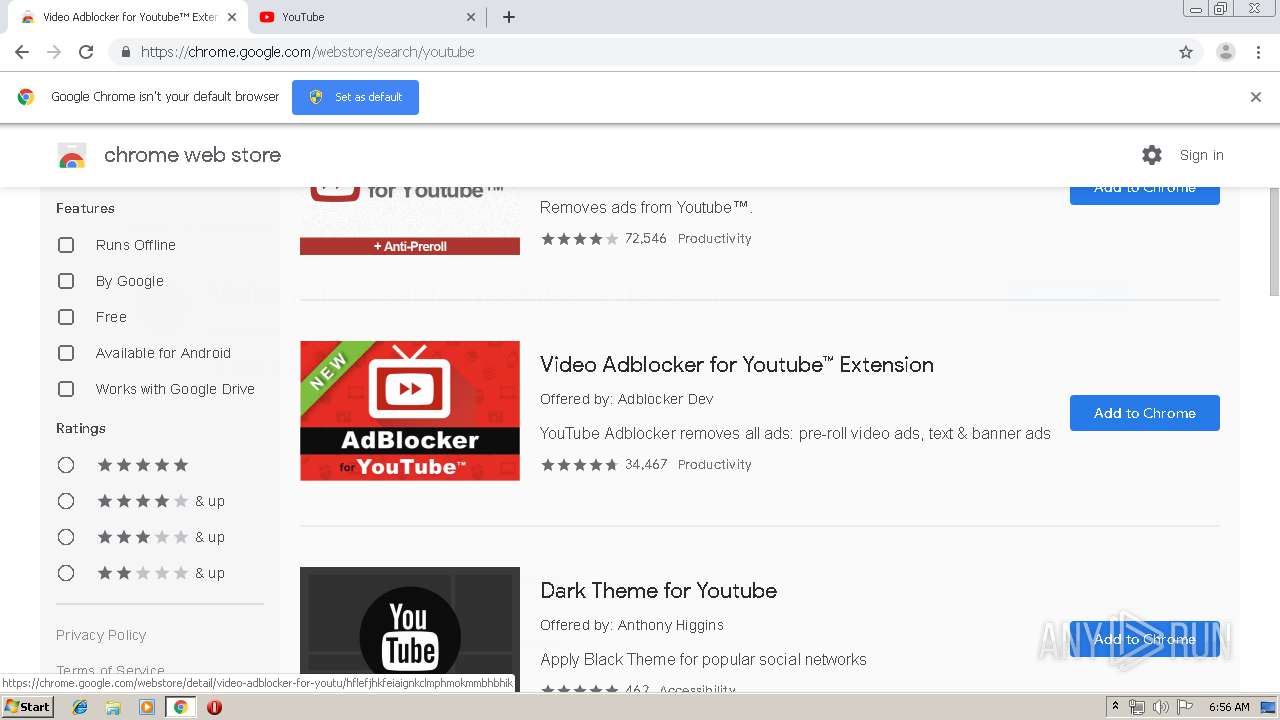This screenshot has height=720, width=1280.
Task: Sign in to Chrome Web Store
Action: coord(1201,155)
